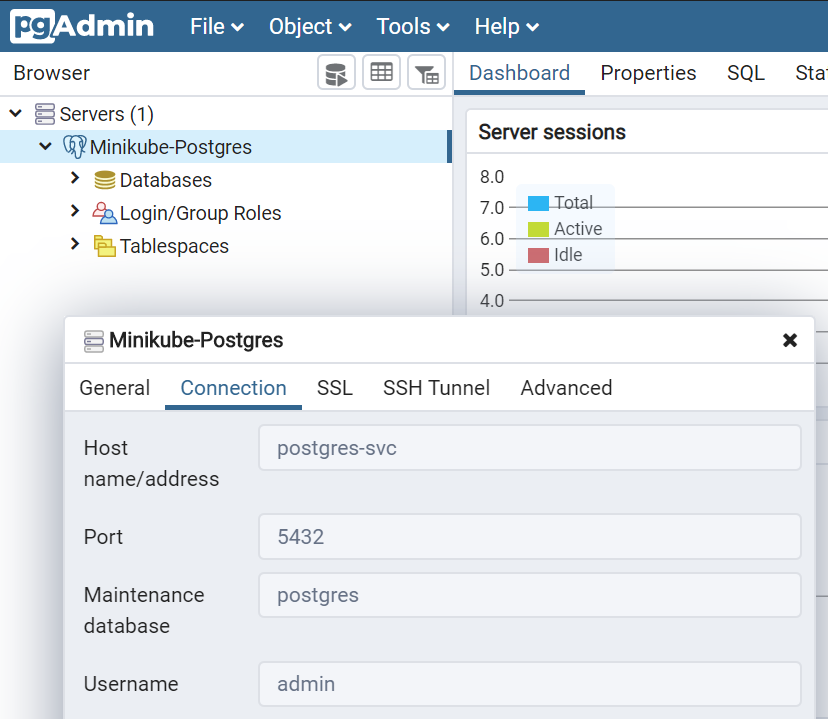Click the Port field showing 5432
This screenshot has height=719, width=828.
(x=530, y=537)
